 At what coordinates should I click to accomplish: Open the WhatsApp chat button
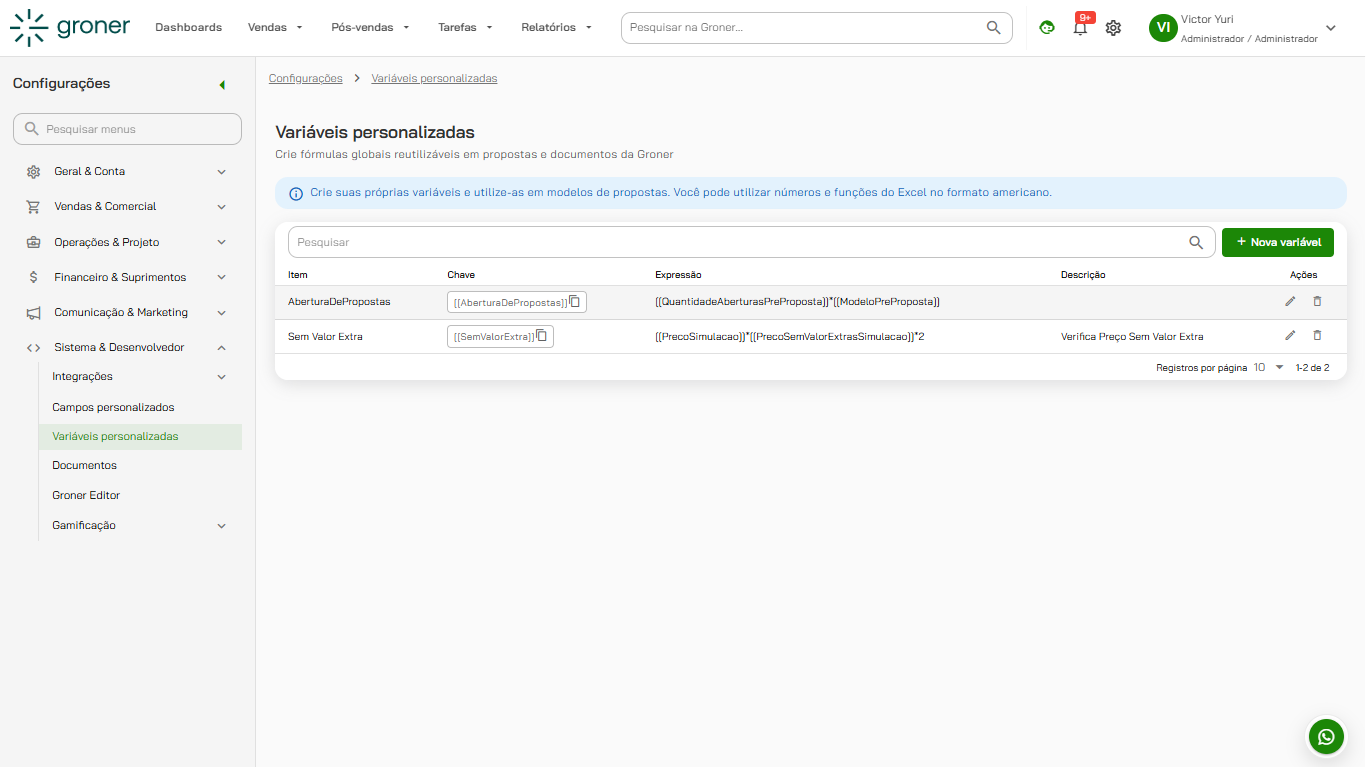point(1326,737)
